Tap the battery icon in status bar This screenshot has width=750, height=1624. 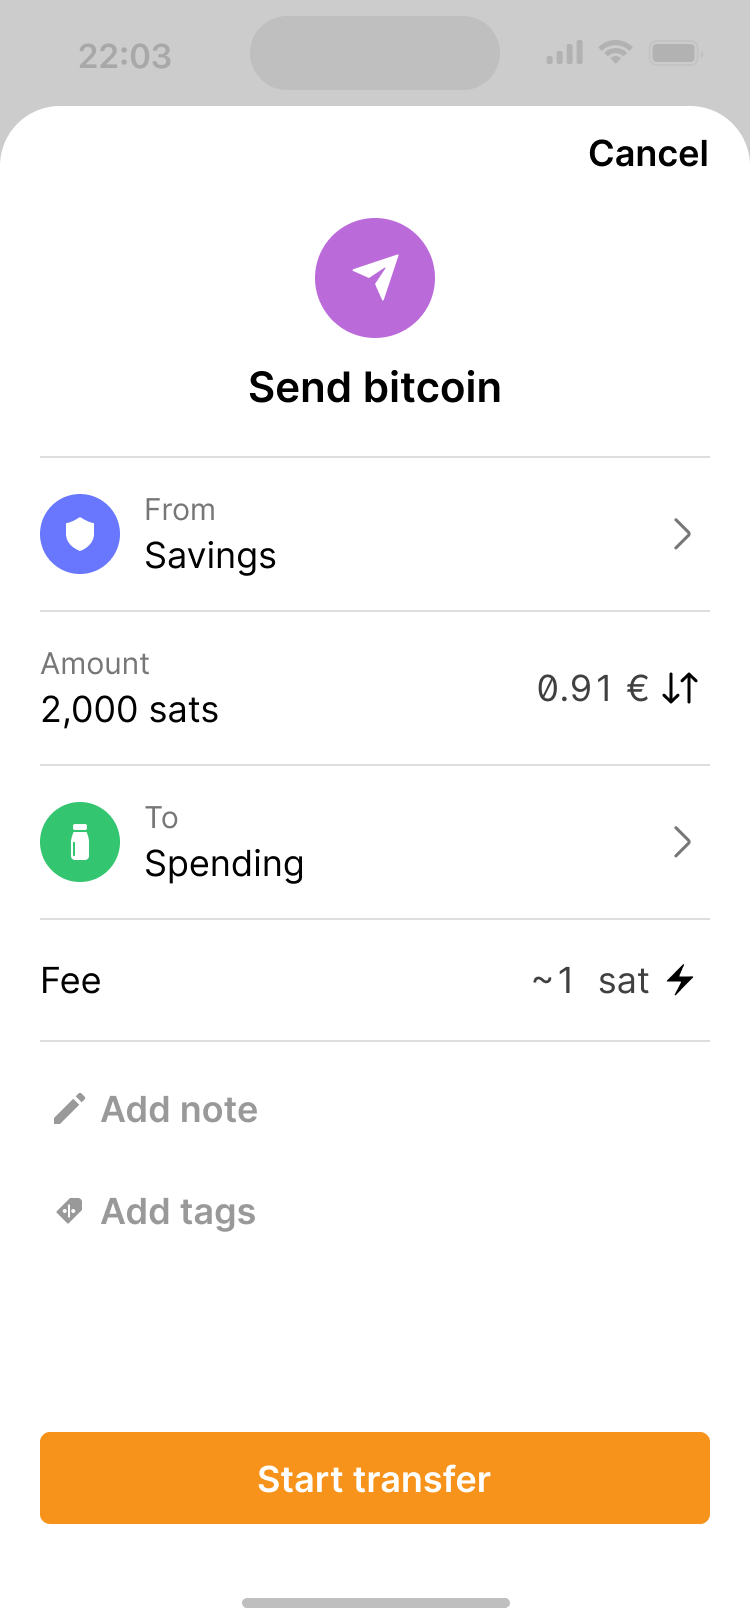pos(676,53)
